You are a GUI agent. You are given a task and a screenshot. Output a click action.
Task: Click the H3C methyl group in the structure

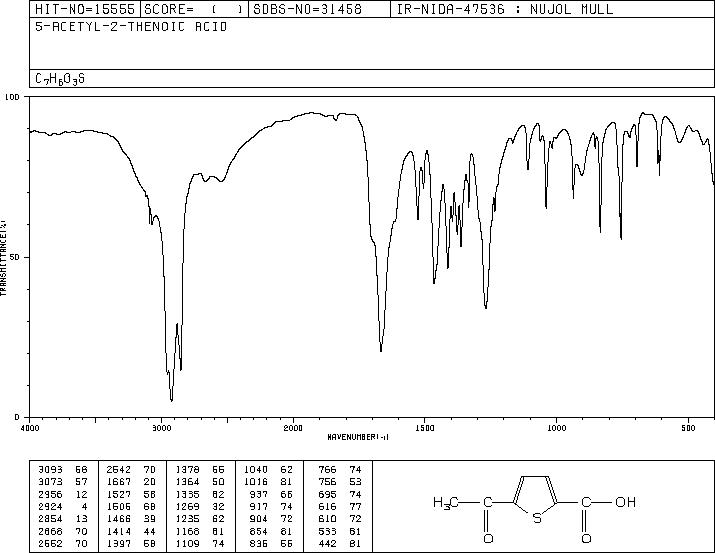[x=446, y=503]
